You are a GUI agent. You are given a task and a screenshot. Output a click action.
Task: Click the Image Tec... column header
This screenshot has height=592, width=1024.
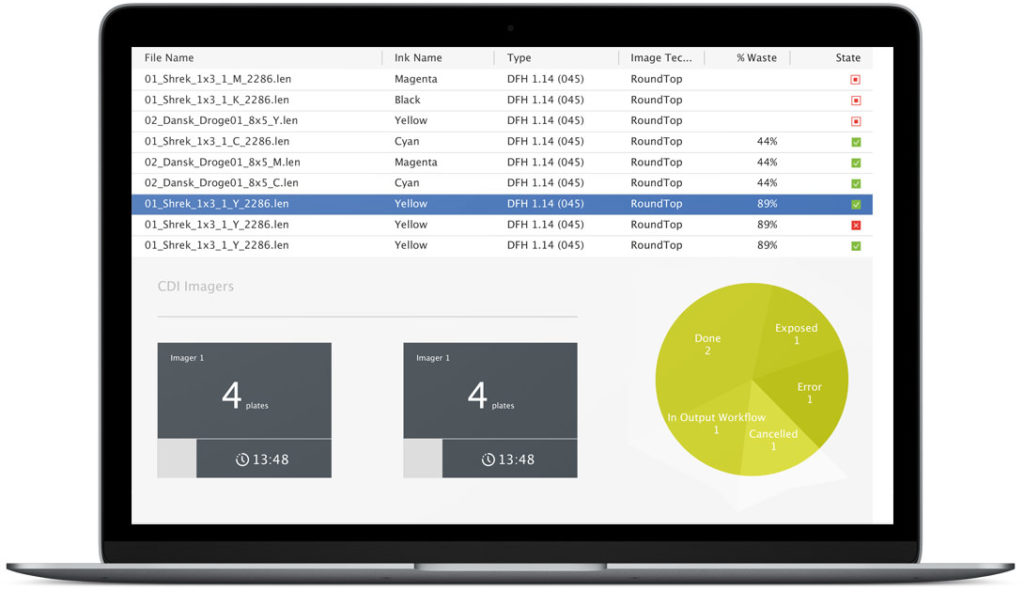click(661, 58)
